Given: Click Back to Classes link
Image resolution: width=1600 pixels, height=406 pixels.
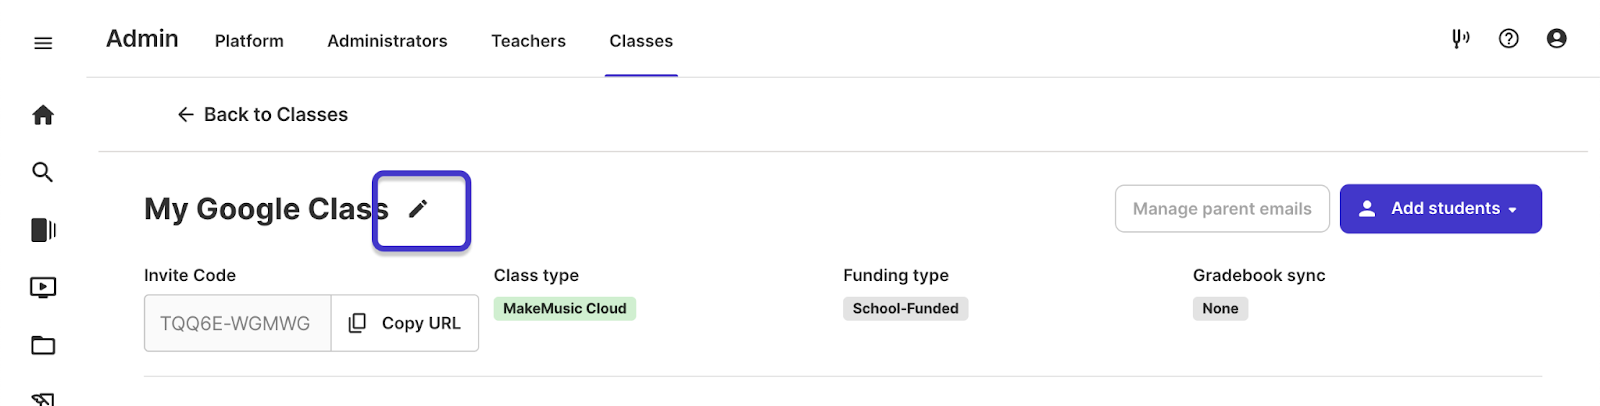Looking at the screenshot, I should pyautogui.click(x=263, y=115).
